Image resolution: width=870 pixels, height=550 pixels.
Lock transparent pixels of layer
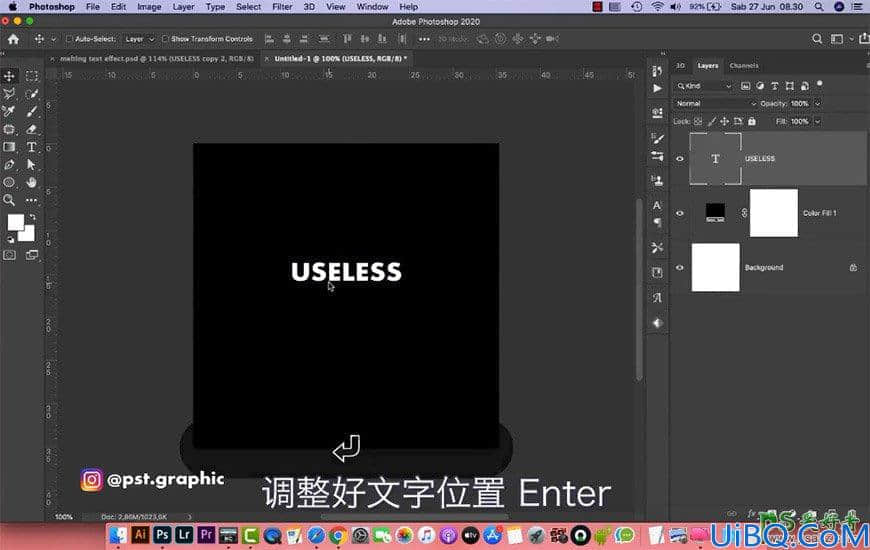point(698,122)
